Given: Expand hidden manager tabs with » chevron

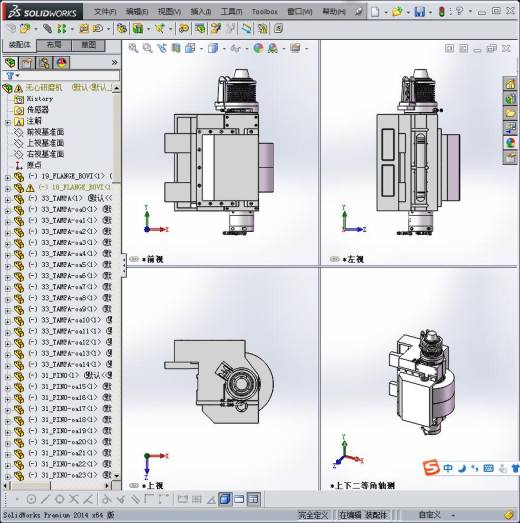Looking at the screenshot, I should (114, 62).
